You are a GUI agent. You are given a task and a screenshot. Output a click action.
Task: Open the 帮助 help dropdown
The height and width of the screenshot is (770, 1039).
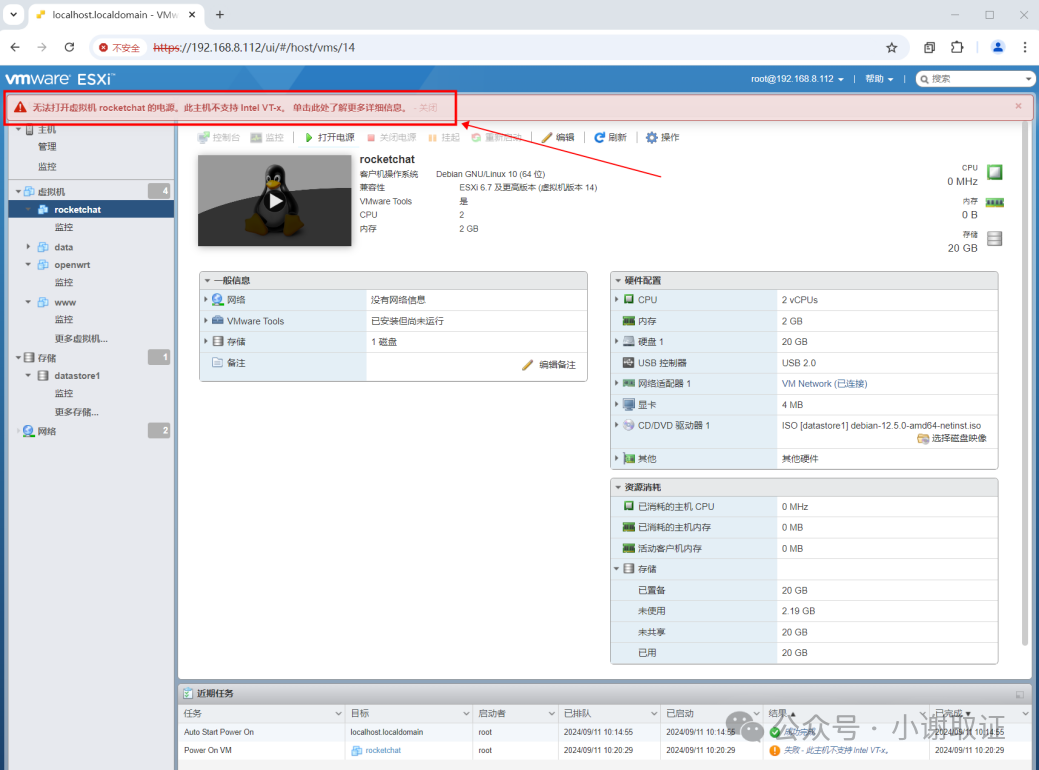(x=879, y=79)
